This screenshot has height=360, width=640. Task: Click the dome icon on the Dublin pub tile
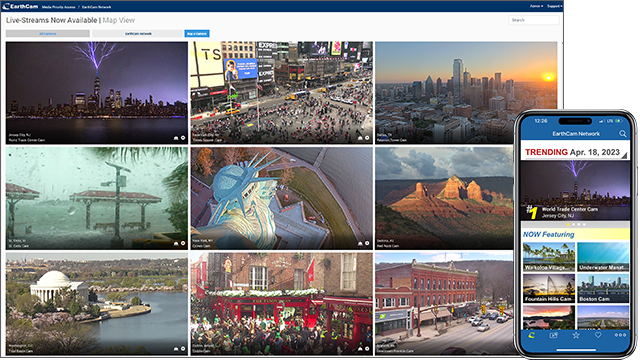(360, 349)
